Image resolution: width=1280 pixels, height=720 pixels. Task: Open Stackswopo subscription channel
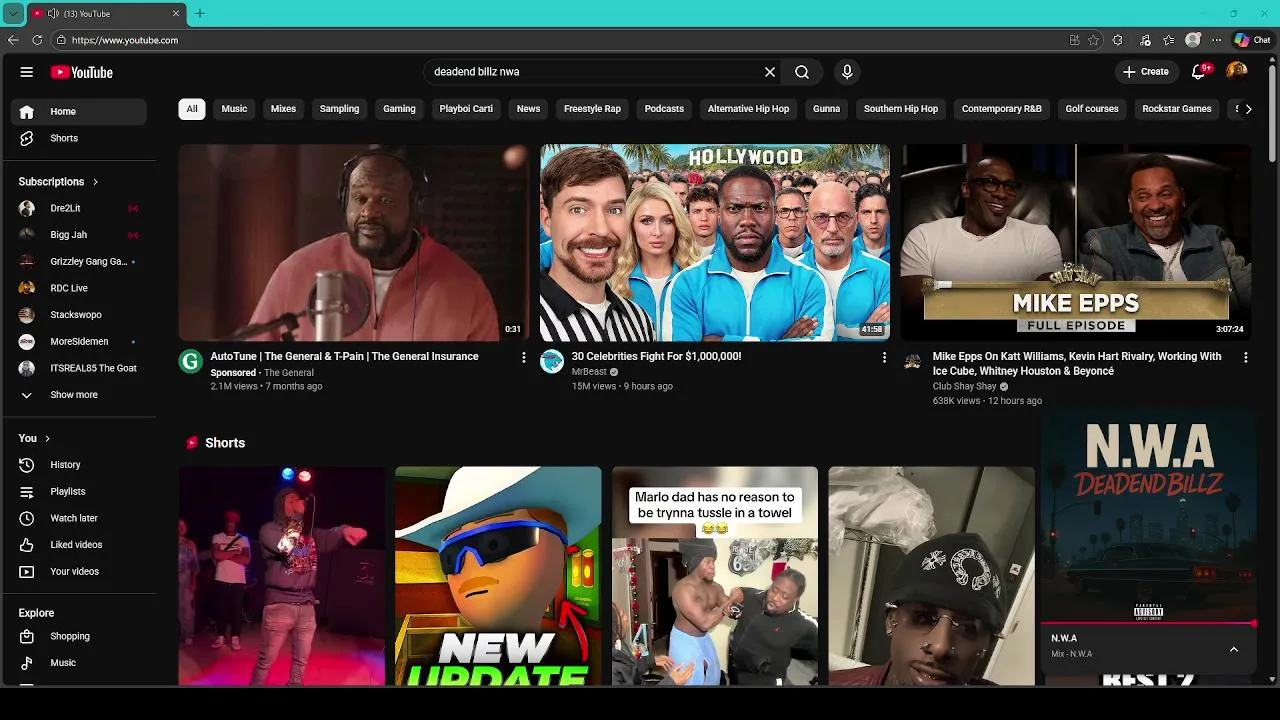79,315
